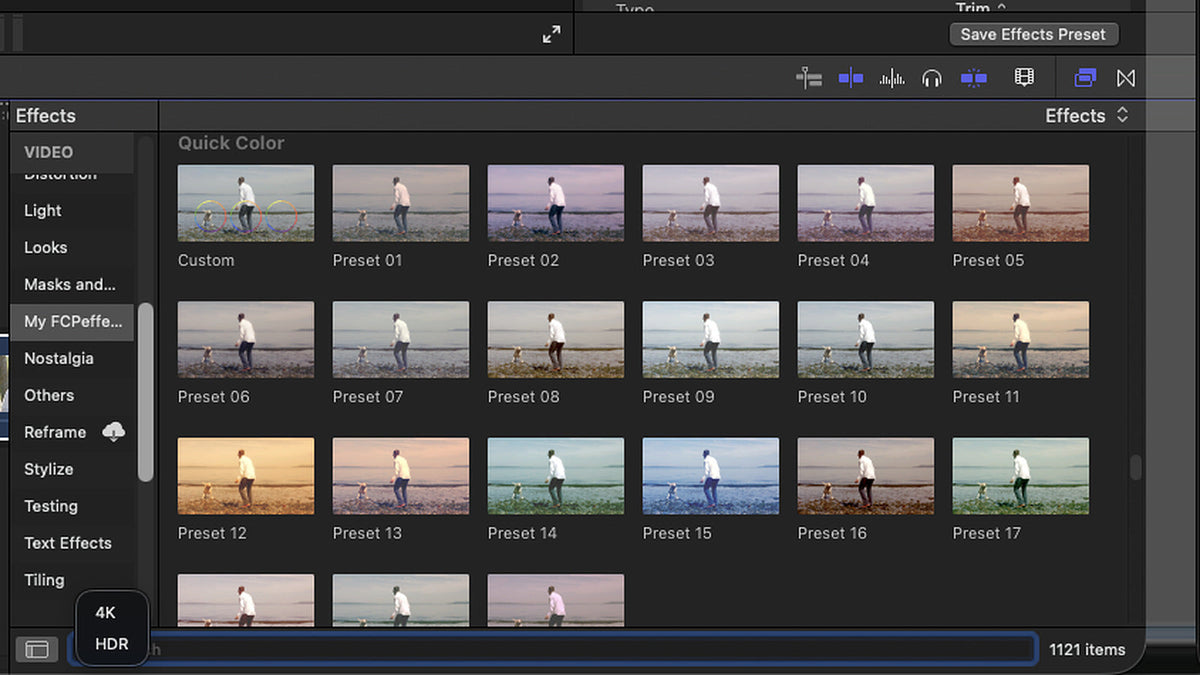Select the Preset 01 thumbnail
The height and width of the screenshot is (675, 1200).
401,203
